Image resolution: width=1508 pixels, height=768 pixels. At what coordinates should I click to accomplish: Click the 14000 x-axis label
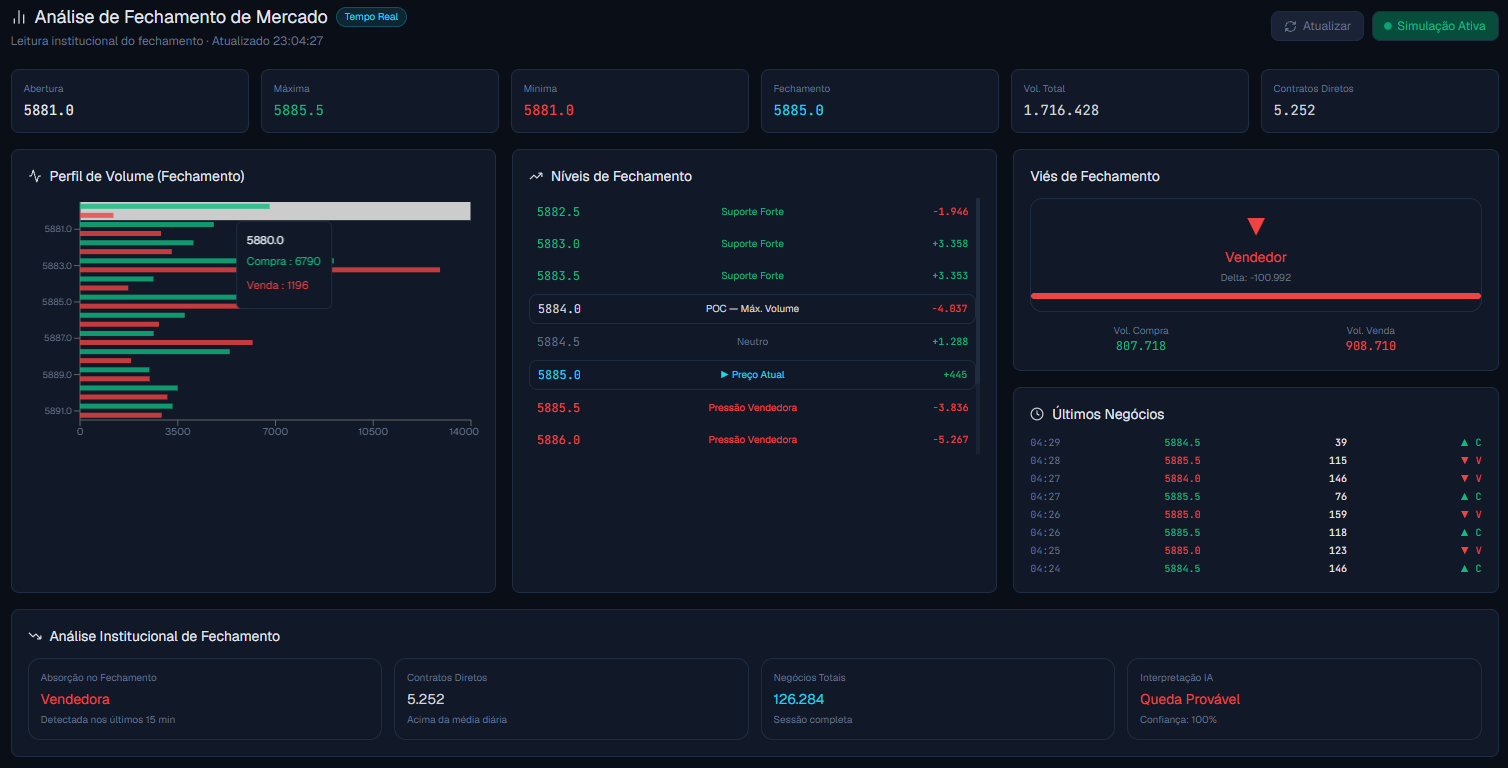coord(464,432)
